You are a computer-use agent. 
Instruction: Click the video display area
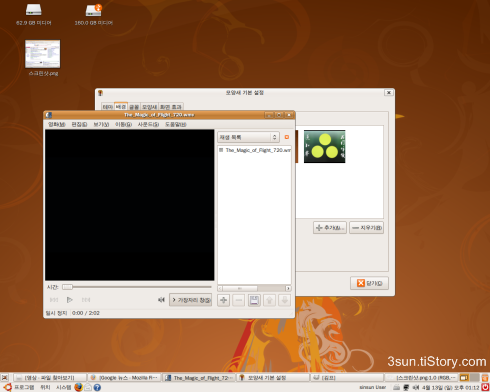(x=130, y=205)
